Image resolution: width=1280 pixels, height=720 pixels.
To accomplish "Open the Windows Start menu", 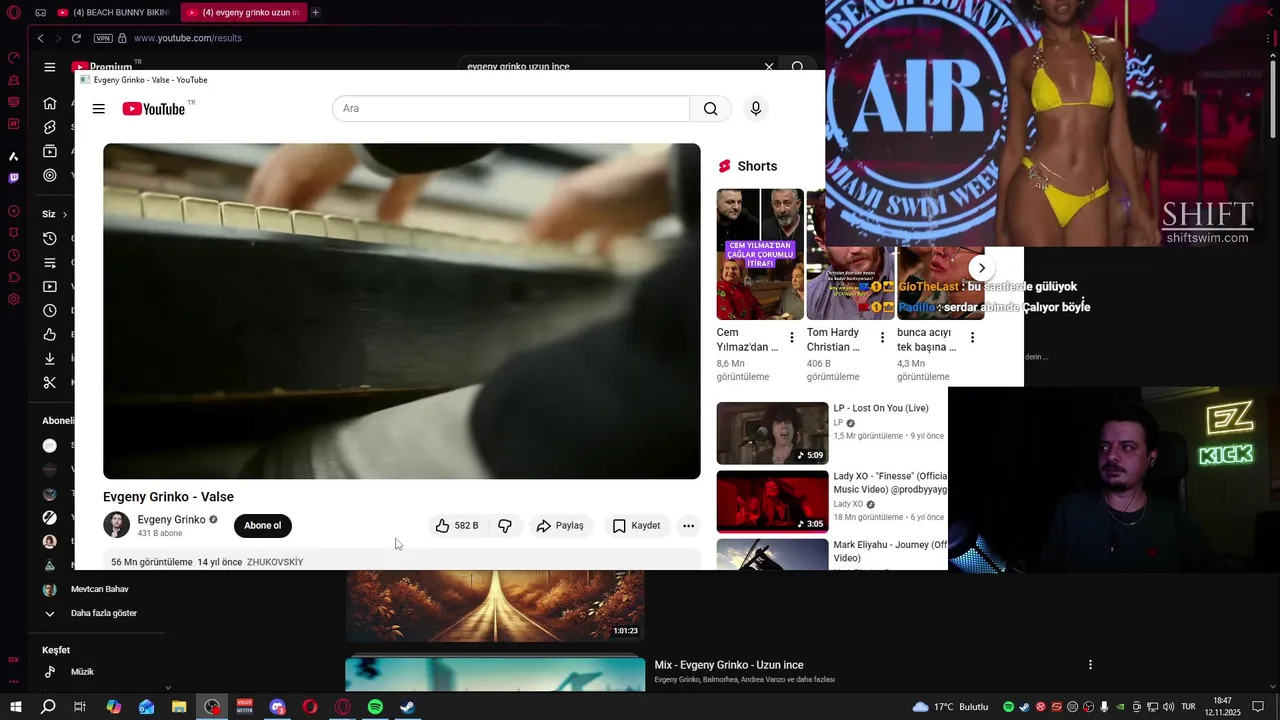I will [15, 707].
